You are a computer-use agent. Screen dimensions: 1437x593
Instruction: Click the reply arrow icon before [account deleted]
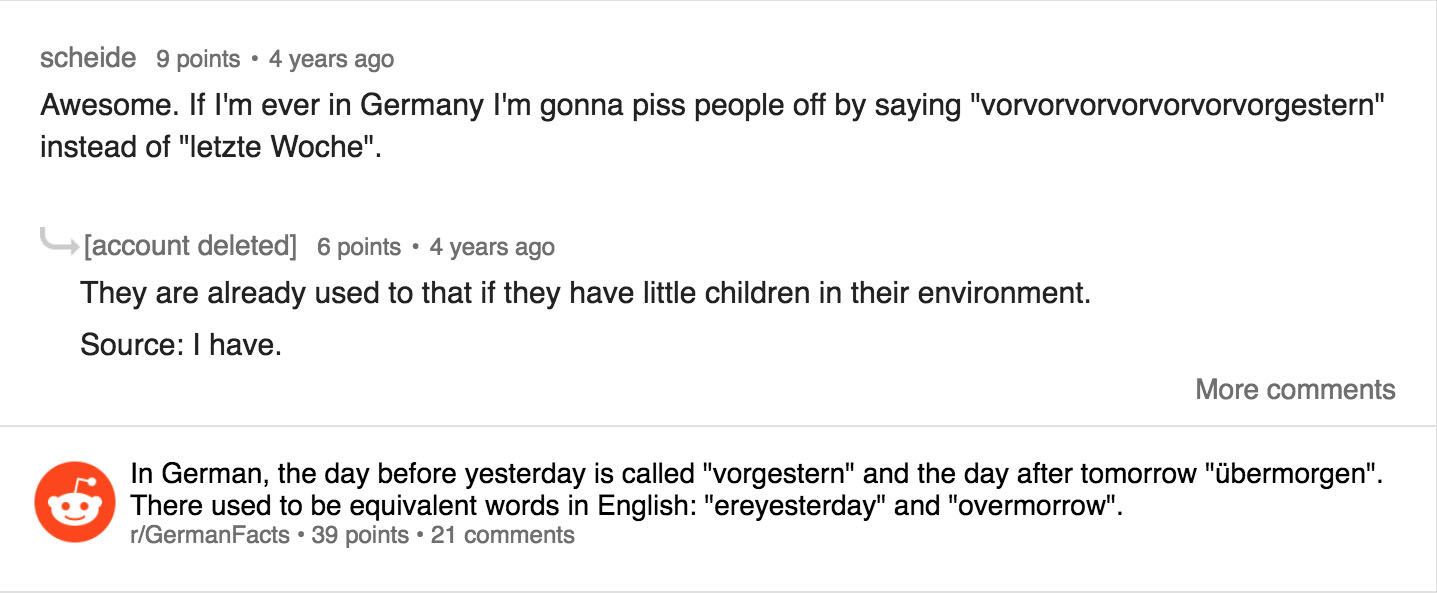[58, 240]
